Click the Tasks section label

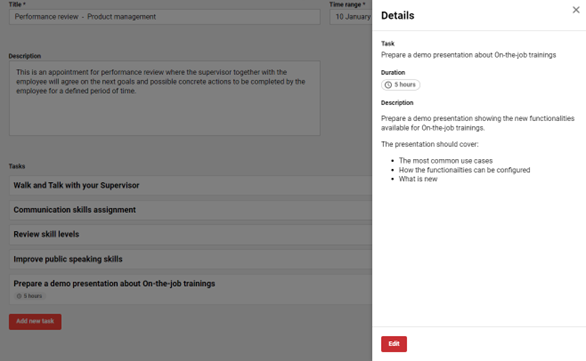tap(17, 166)
